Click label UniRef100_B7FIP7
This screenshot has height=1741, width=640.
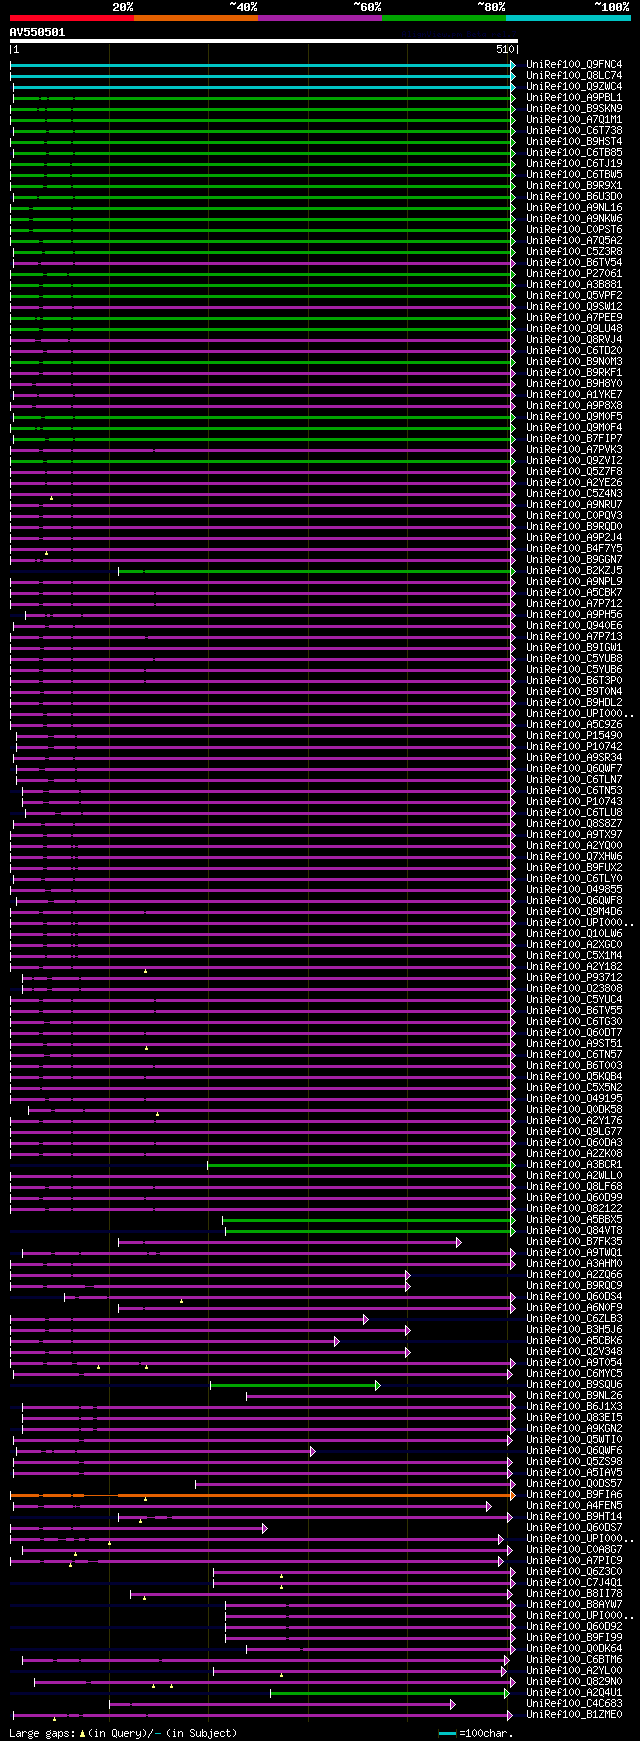tap(574, 439)
